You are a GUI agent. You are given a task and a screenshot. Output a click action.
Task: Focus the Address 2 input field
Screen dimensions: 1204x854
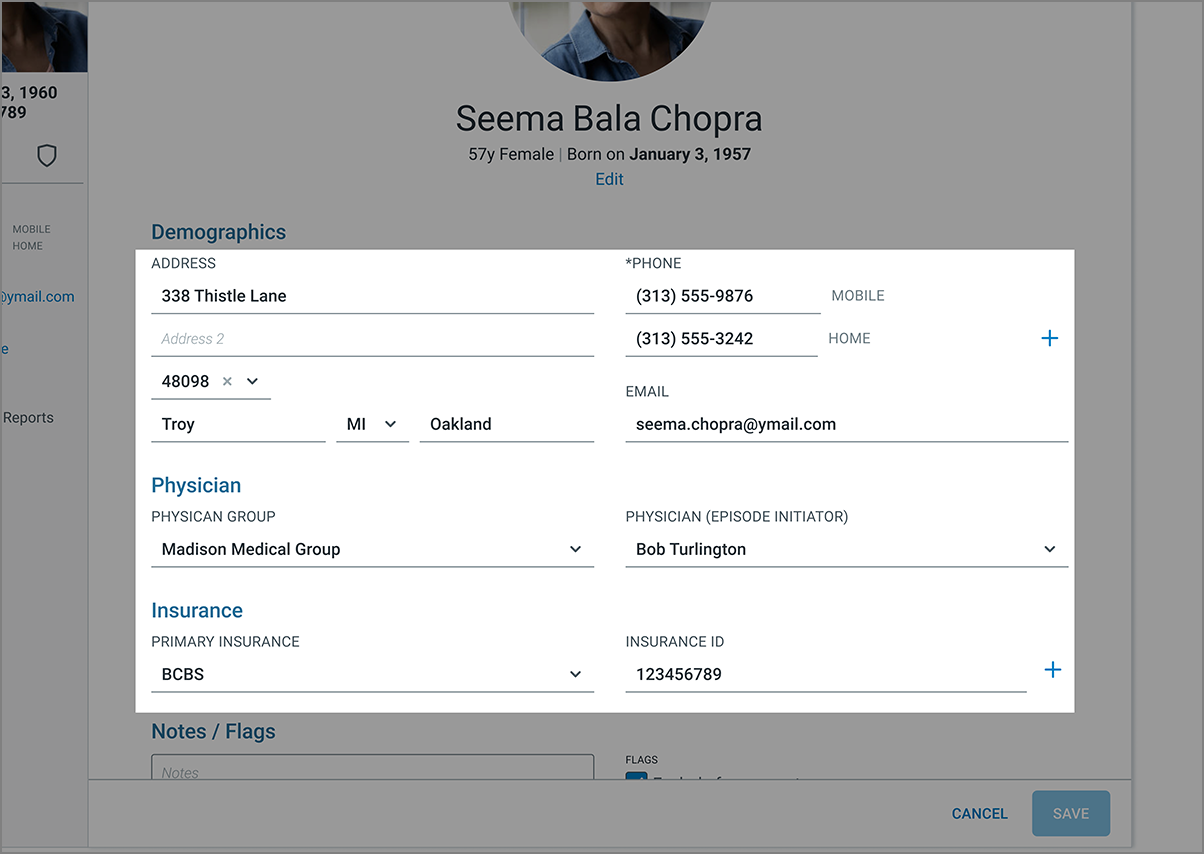pos(372,339)
